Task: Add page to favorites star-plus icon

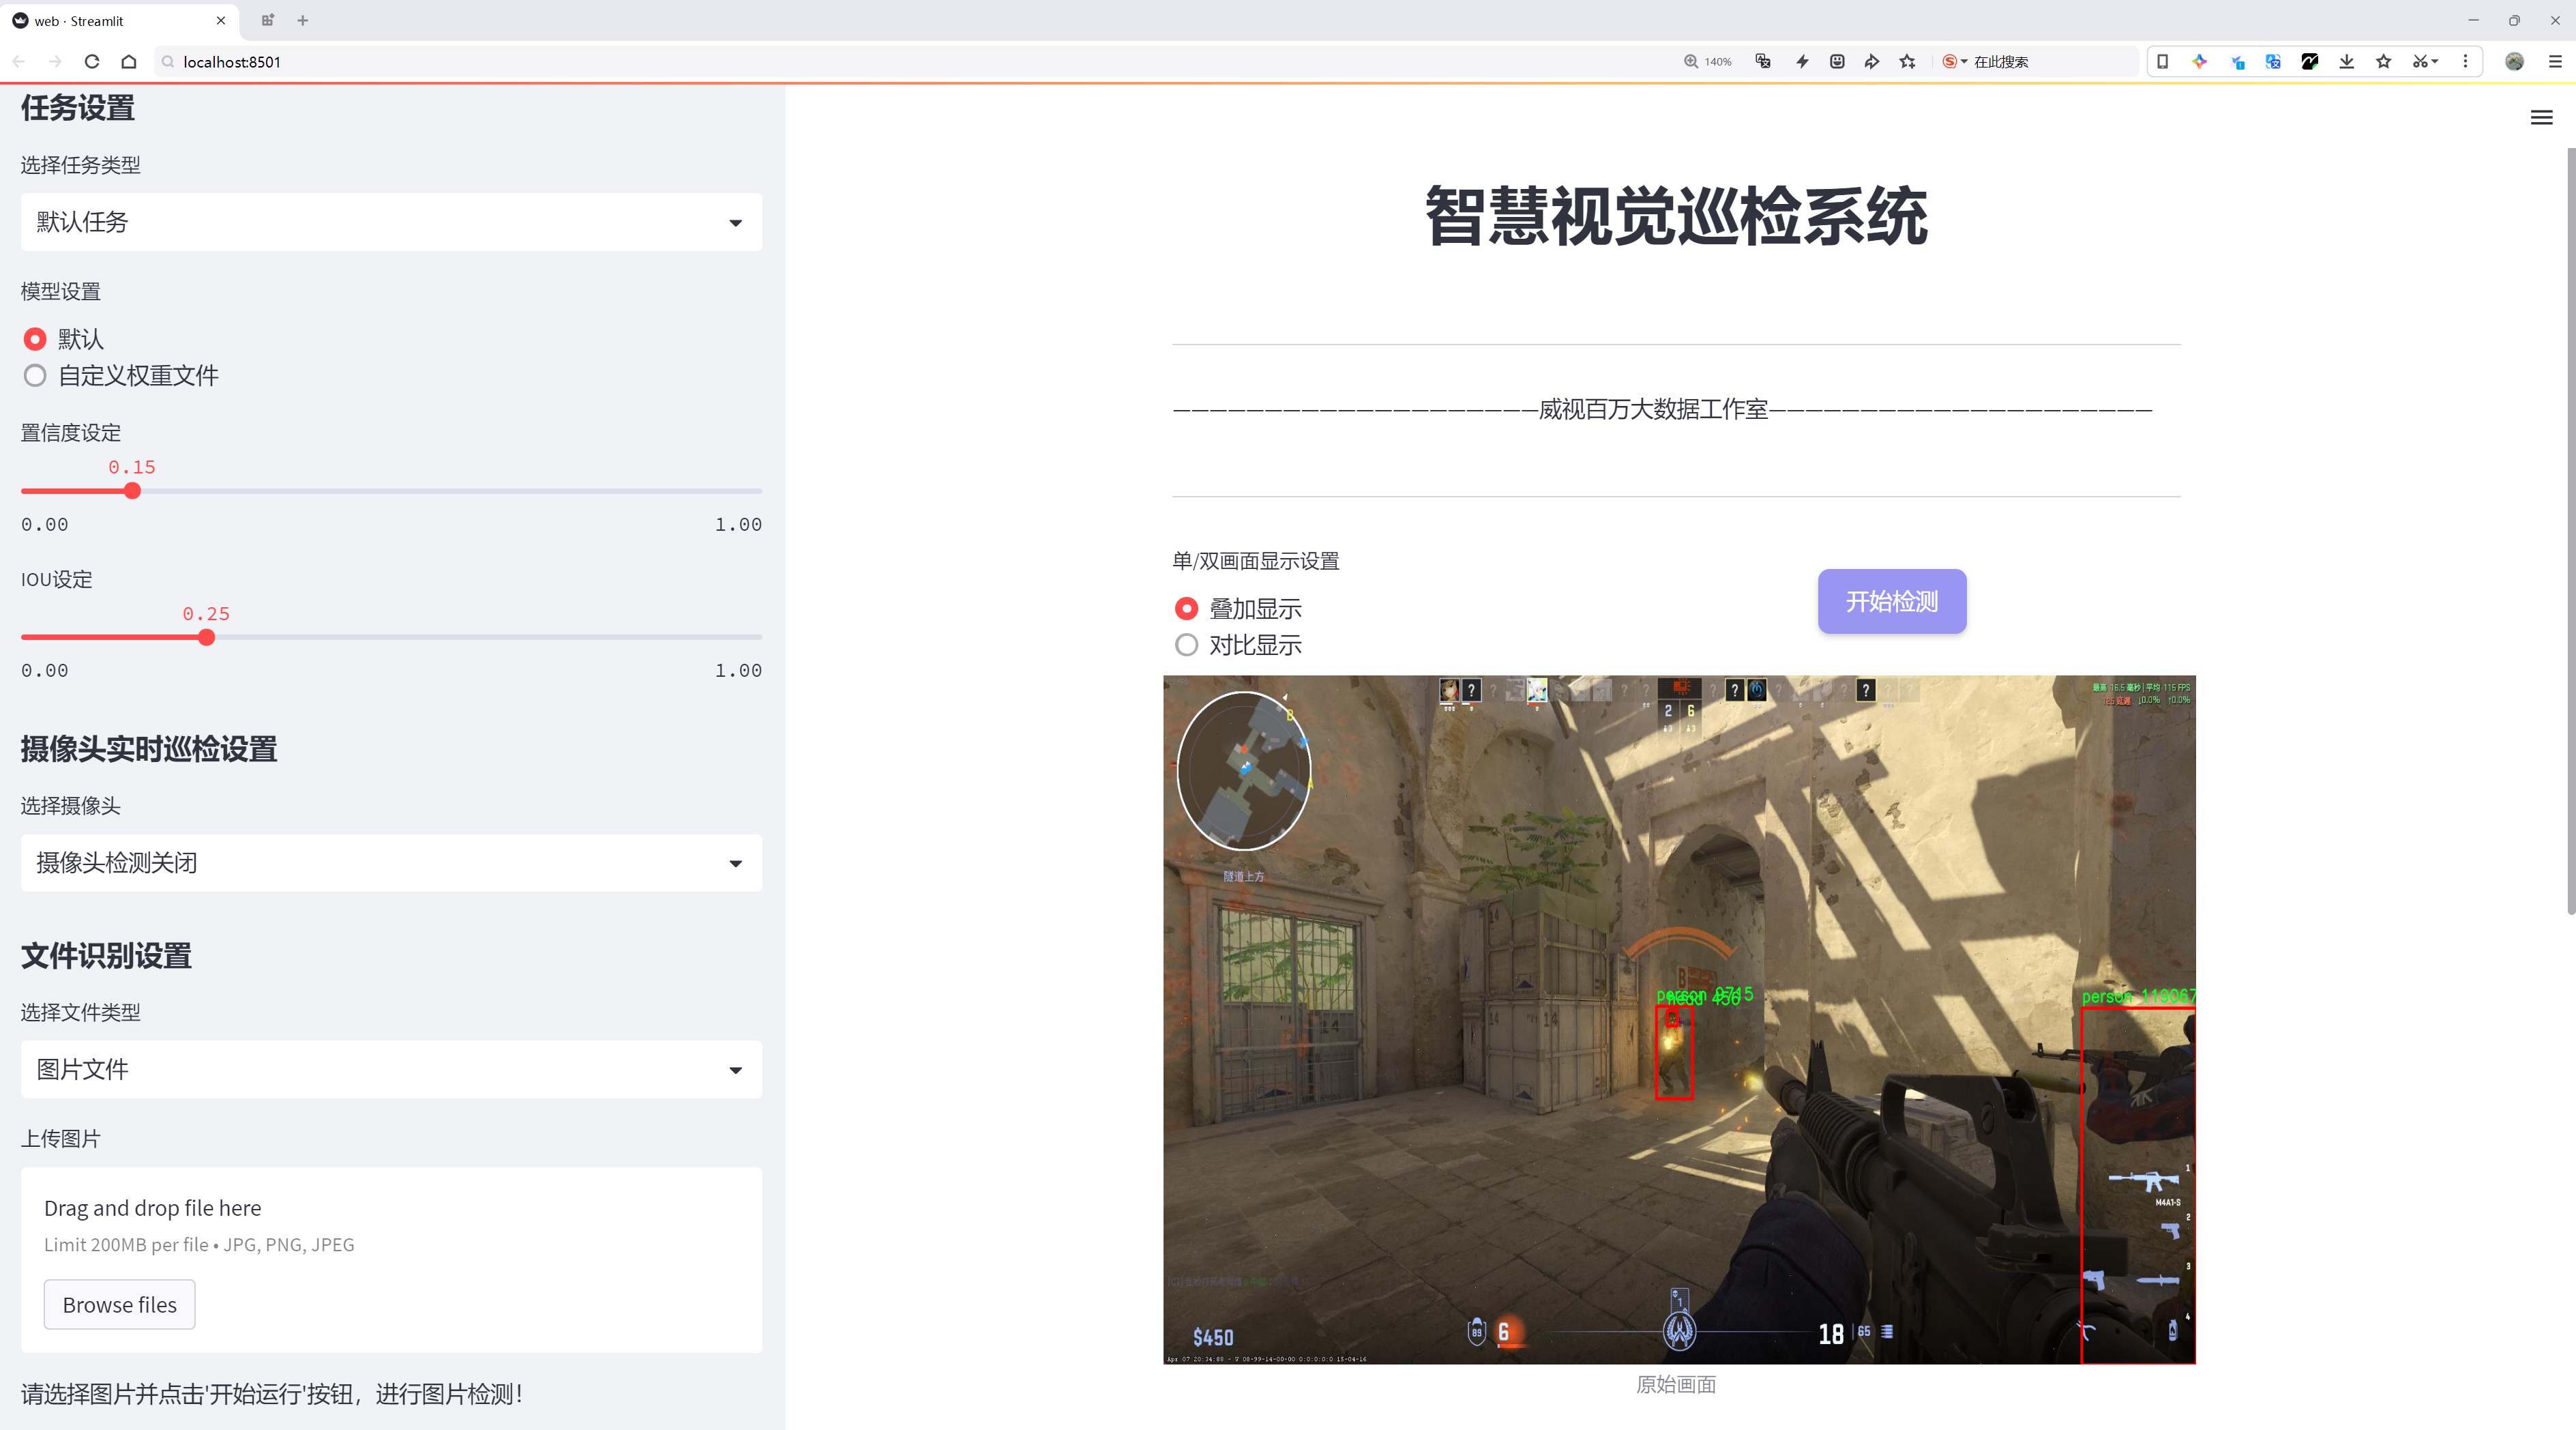Action: coord(1908,61)
